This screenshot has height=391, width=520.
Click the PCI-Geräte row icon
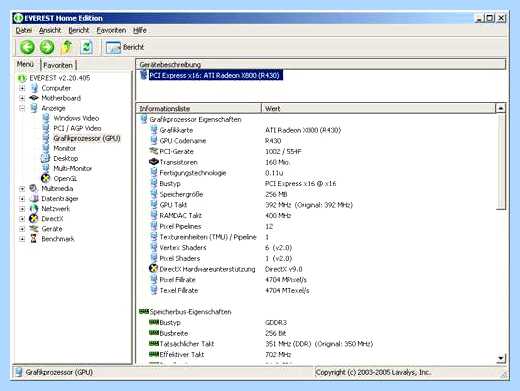(x=154, y=151)
